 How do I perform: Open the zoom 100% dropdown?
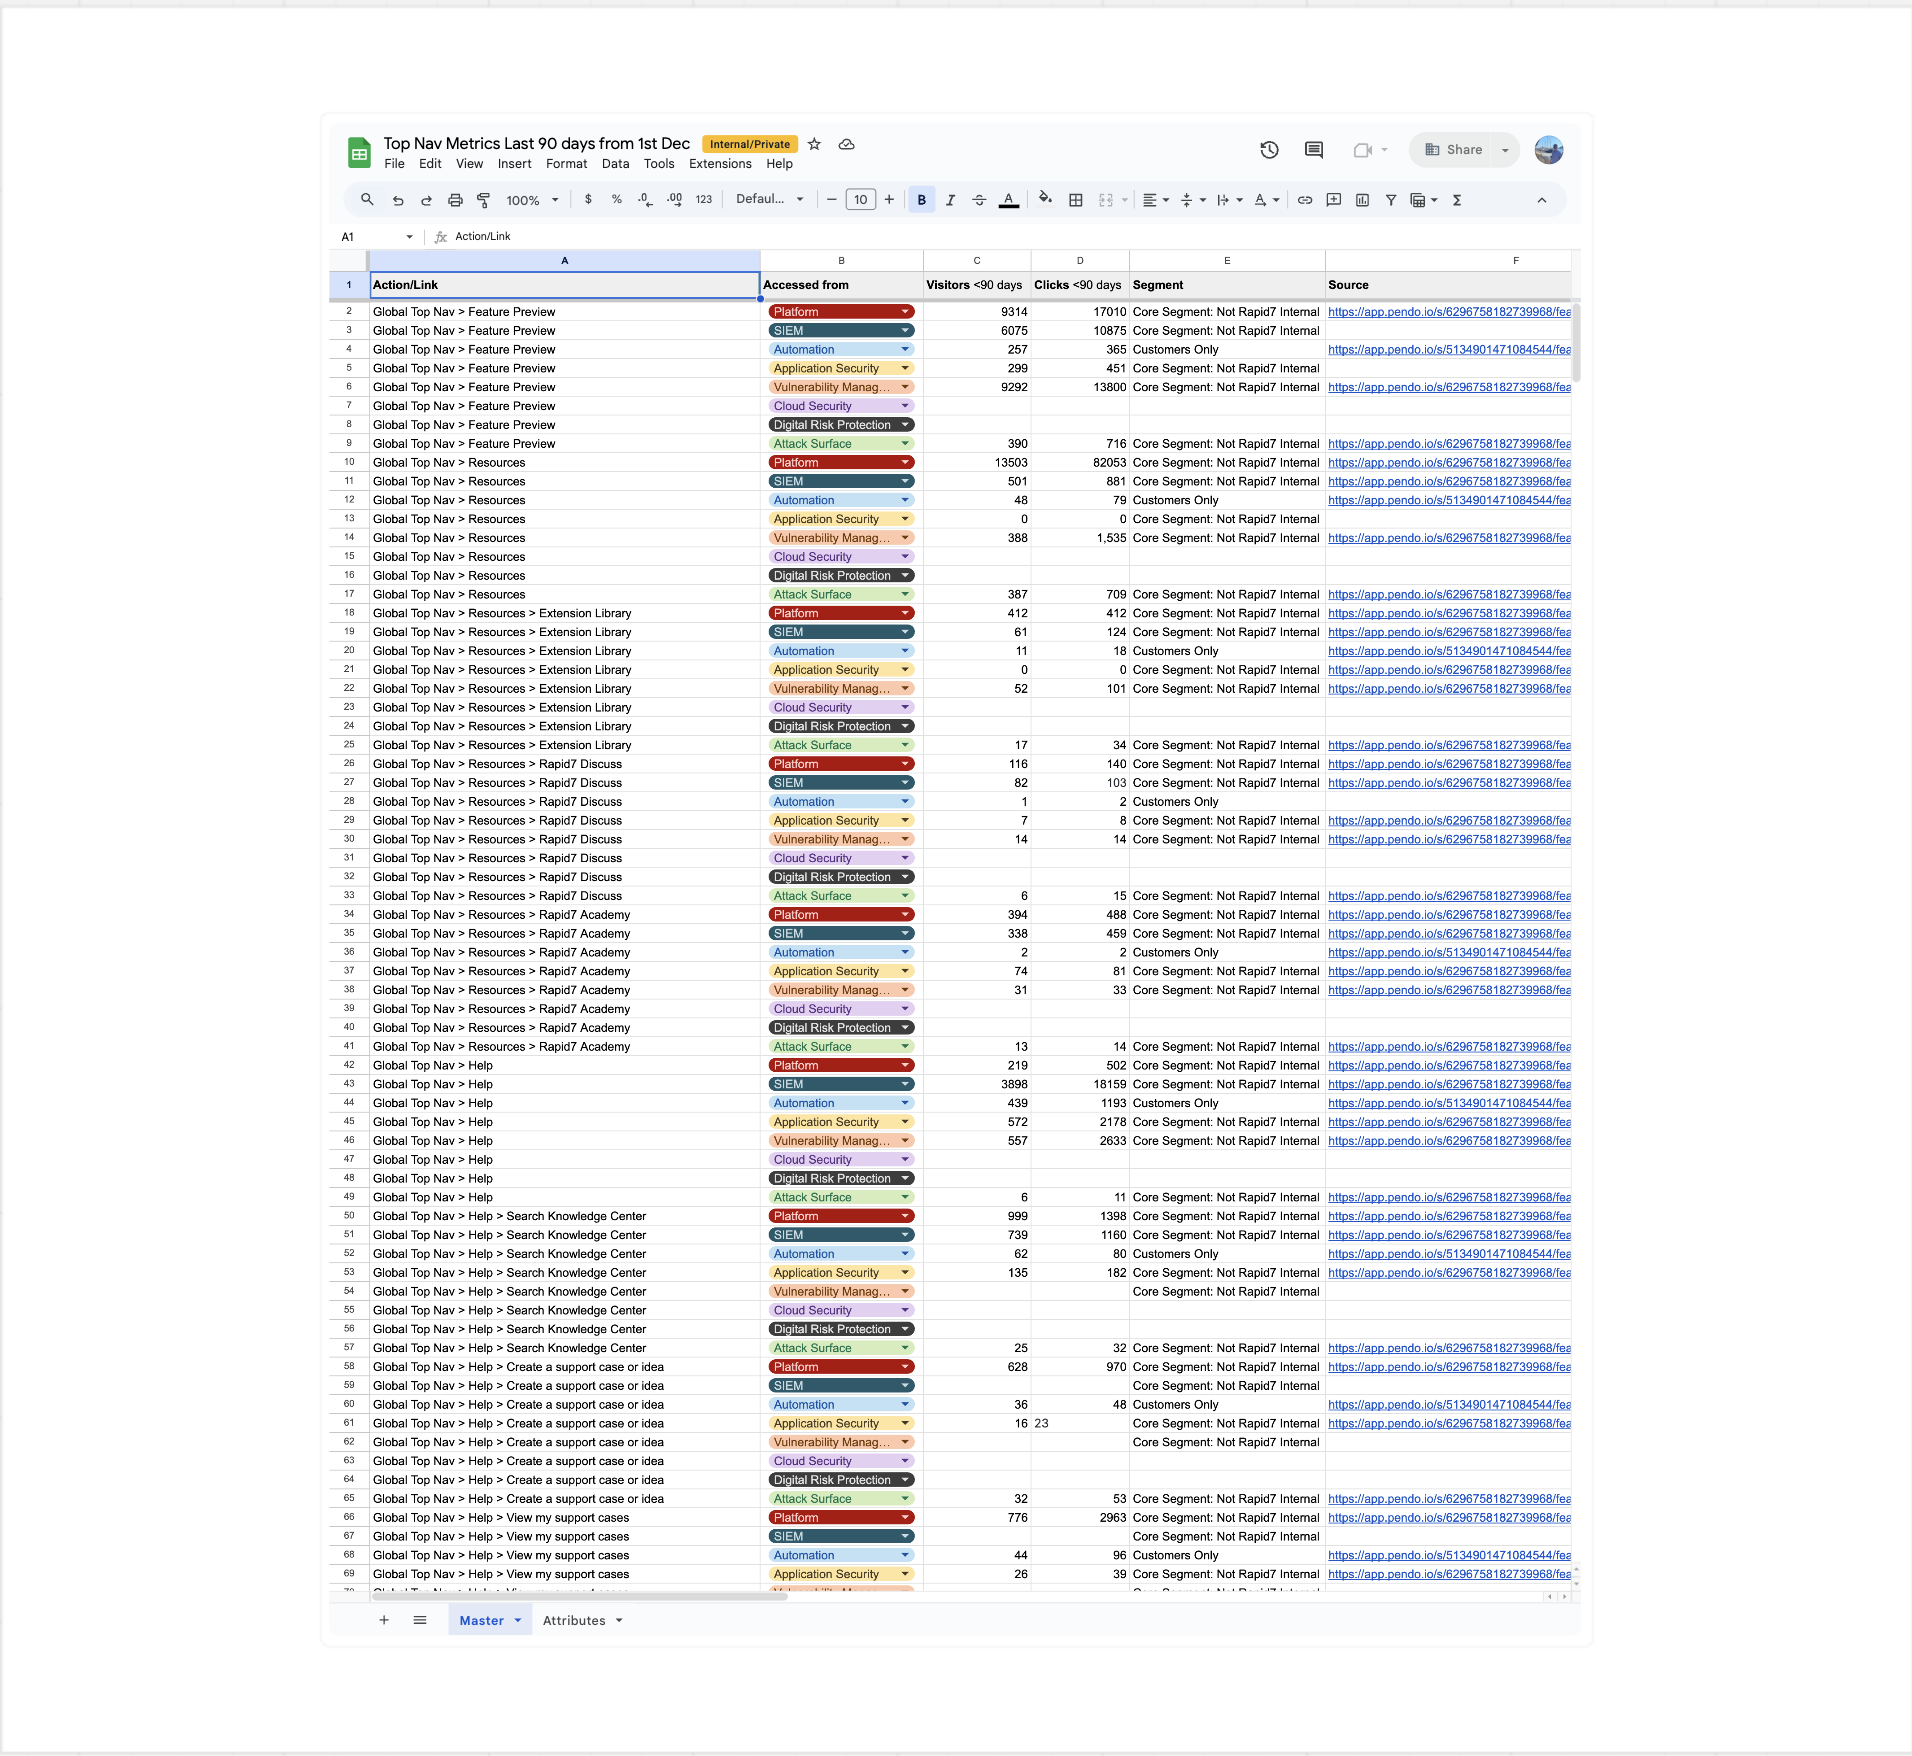532,200
